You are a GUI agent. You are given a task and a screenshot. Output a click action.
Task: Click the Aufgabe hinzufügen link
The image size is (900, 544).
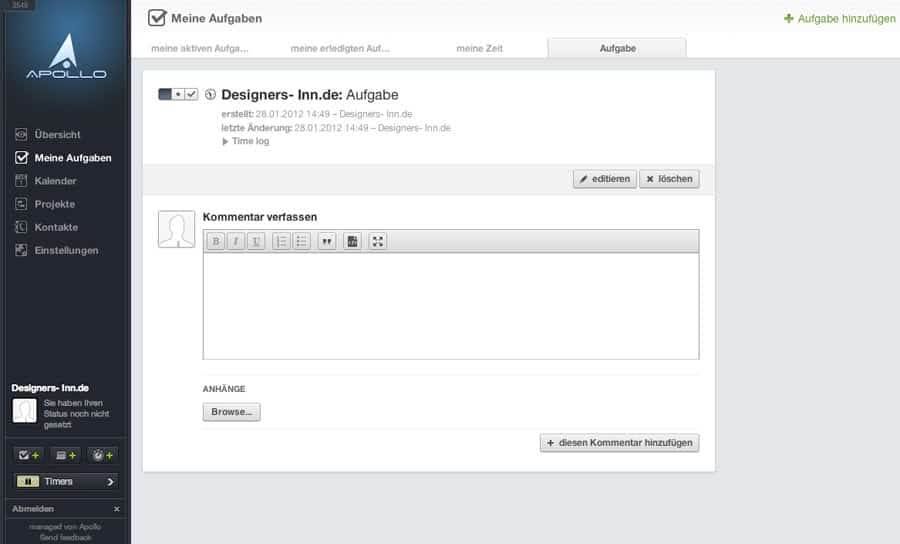pos(840,19)
